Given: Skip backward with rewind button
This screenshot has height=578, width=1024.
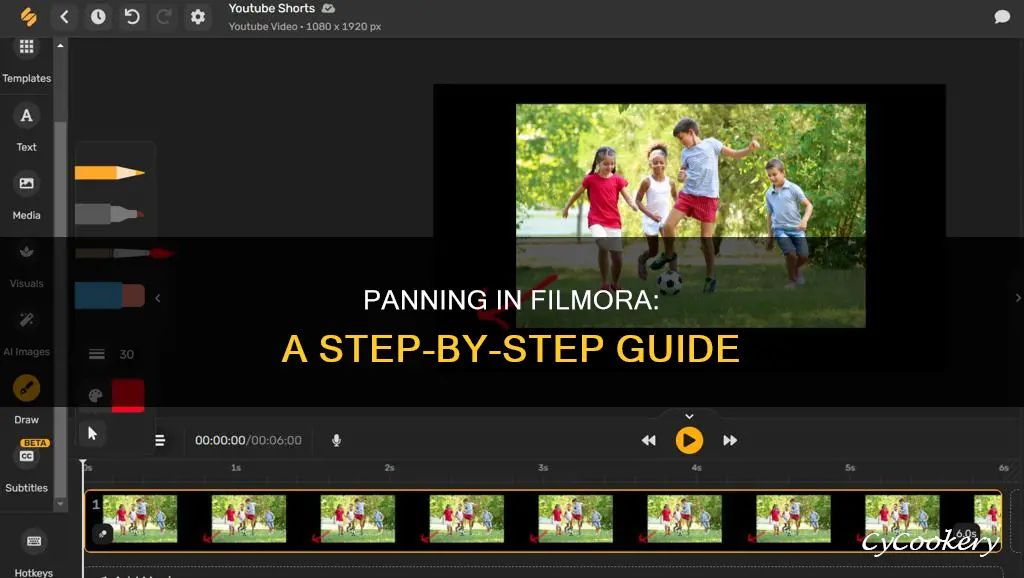Looking at the screenshot, I should click(x=648, y=440).
